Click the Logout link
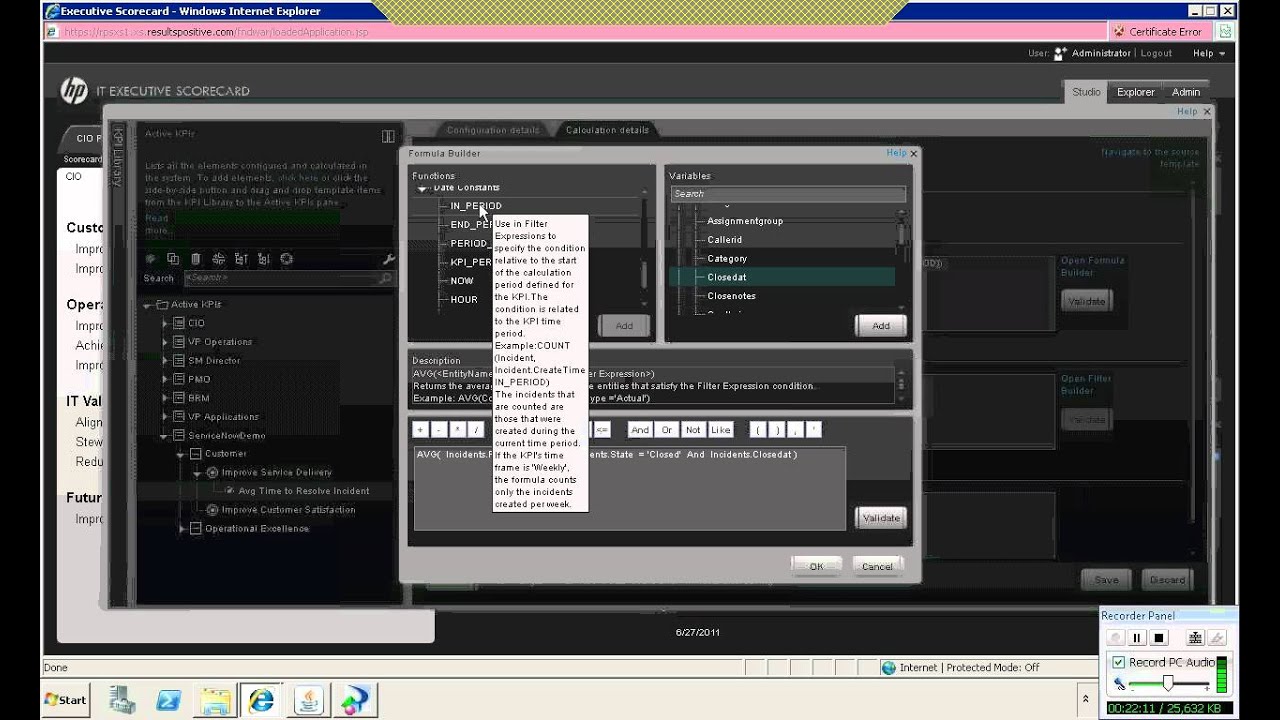This screenshot has width=1280, height=720. pyautogui.click(x=1156, y=53)
